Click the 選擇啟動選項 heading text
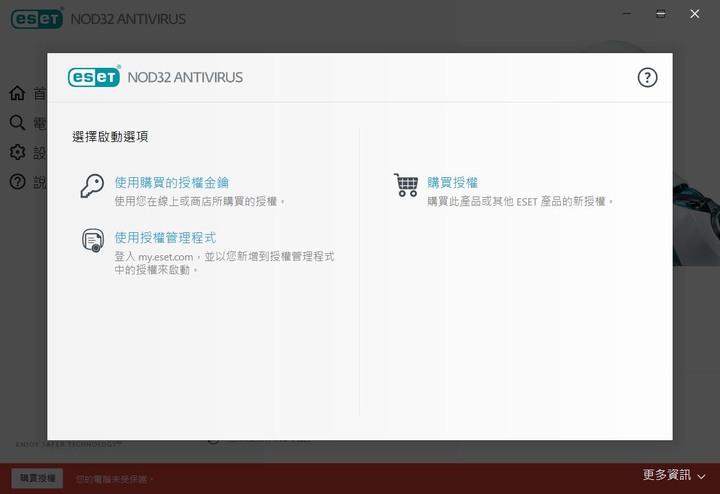This screenshot has width=720, height=494. 110,136
